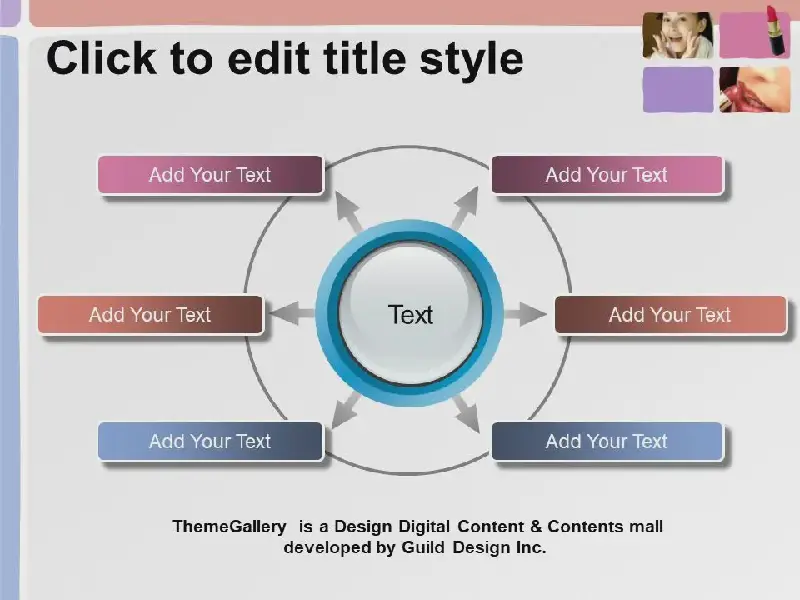
Task: Click the middle-left salmon "Add Your Text" box
Action: [x=150, y=315]
